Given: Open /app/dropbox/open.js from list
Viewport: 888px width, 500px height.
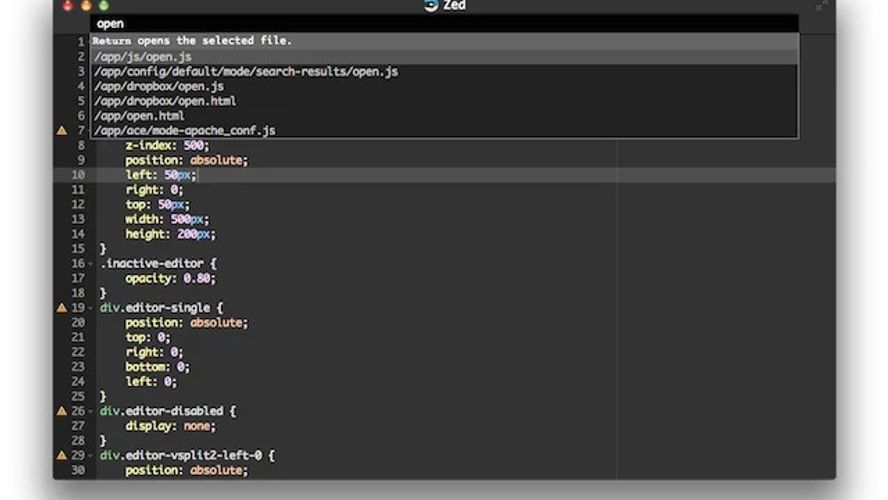Looking at the screenshot, I should click(x=444, y=86).
